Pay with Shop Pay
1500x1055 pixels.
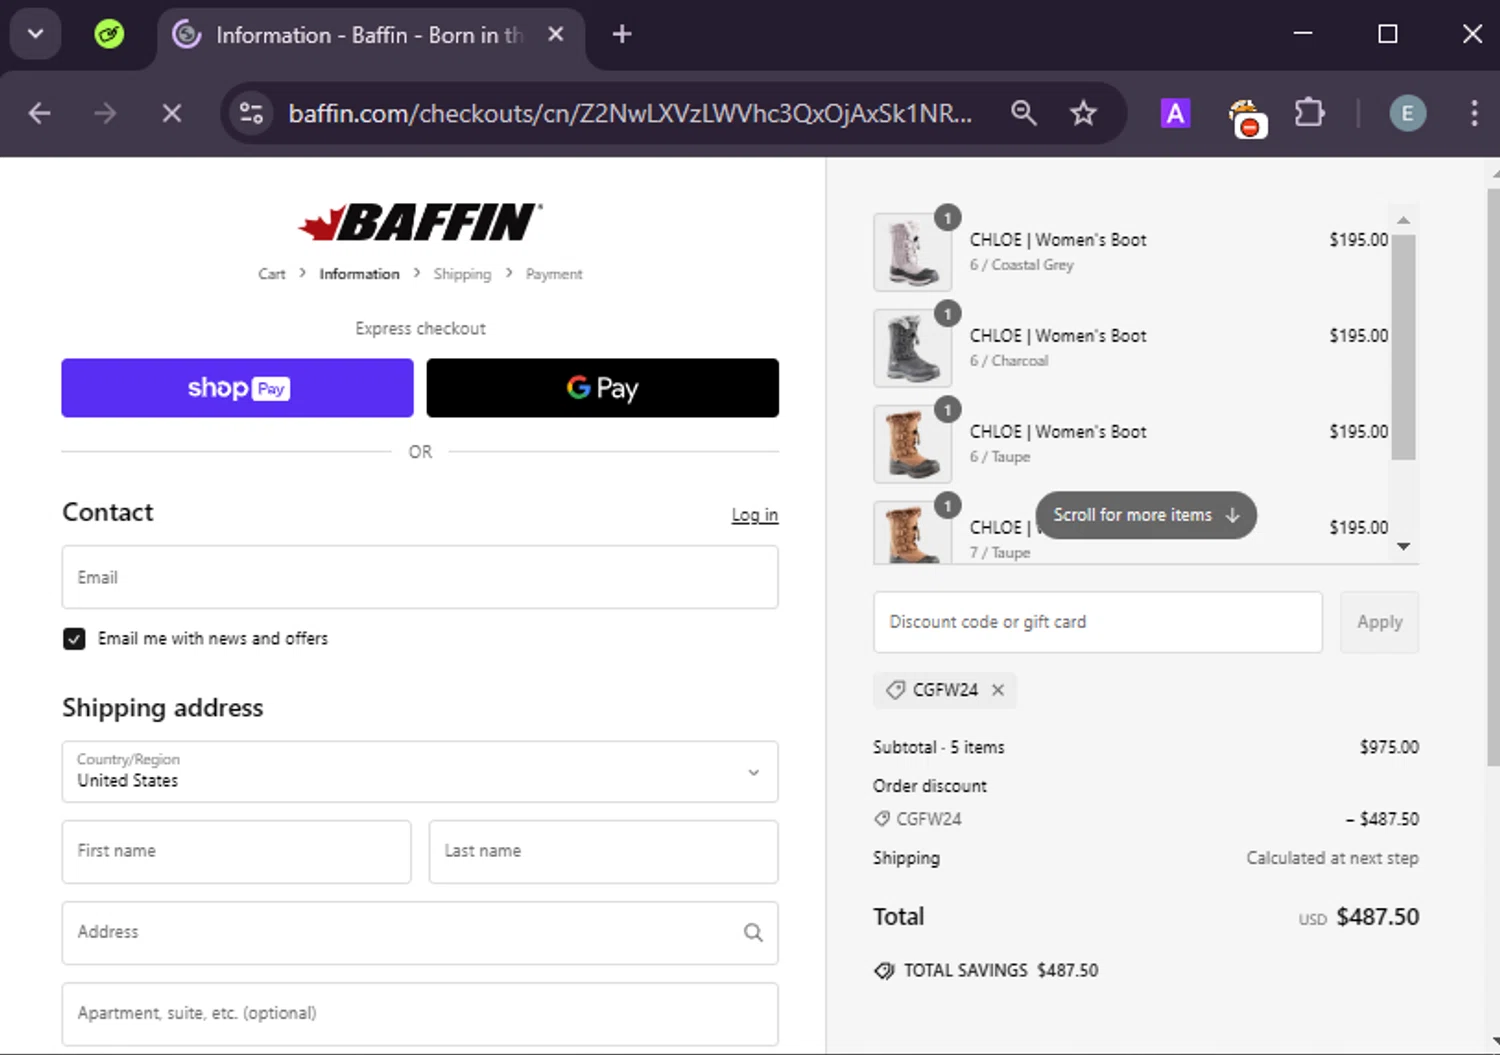[x=237, y=388]
